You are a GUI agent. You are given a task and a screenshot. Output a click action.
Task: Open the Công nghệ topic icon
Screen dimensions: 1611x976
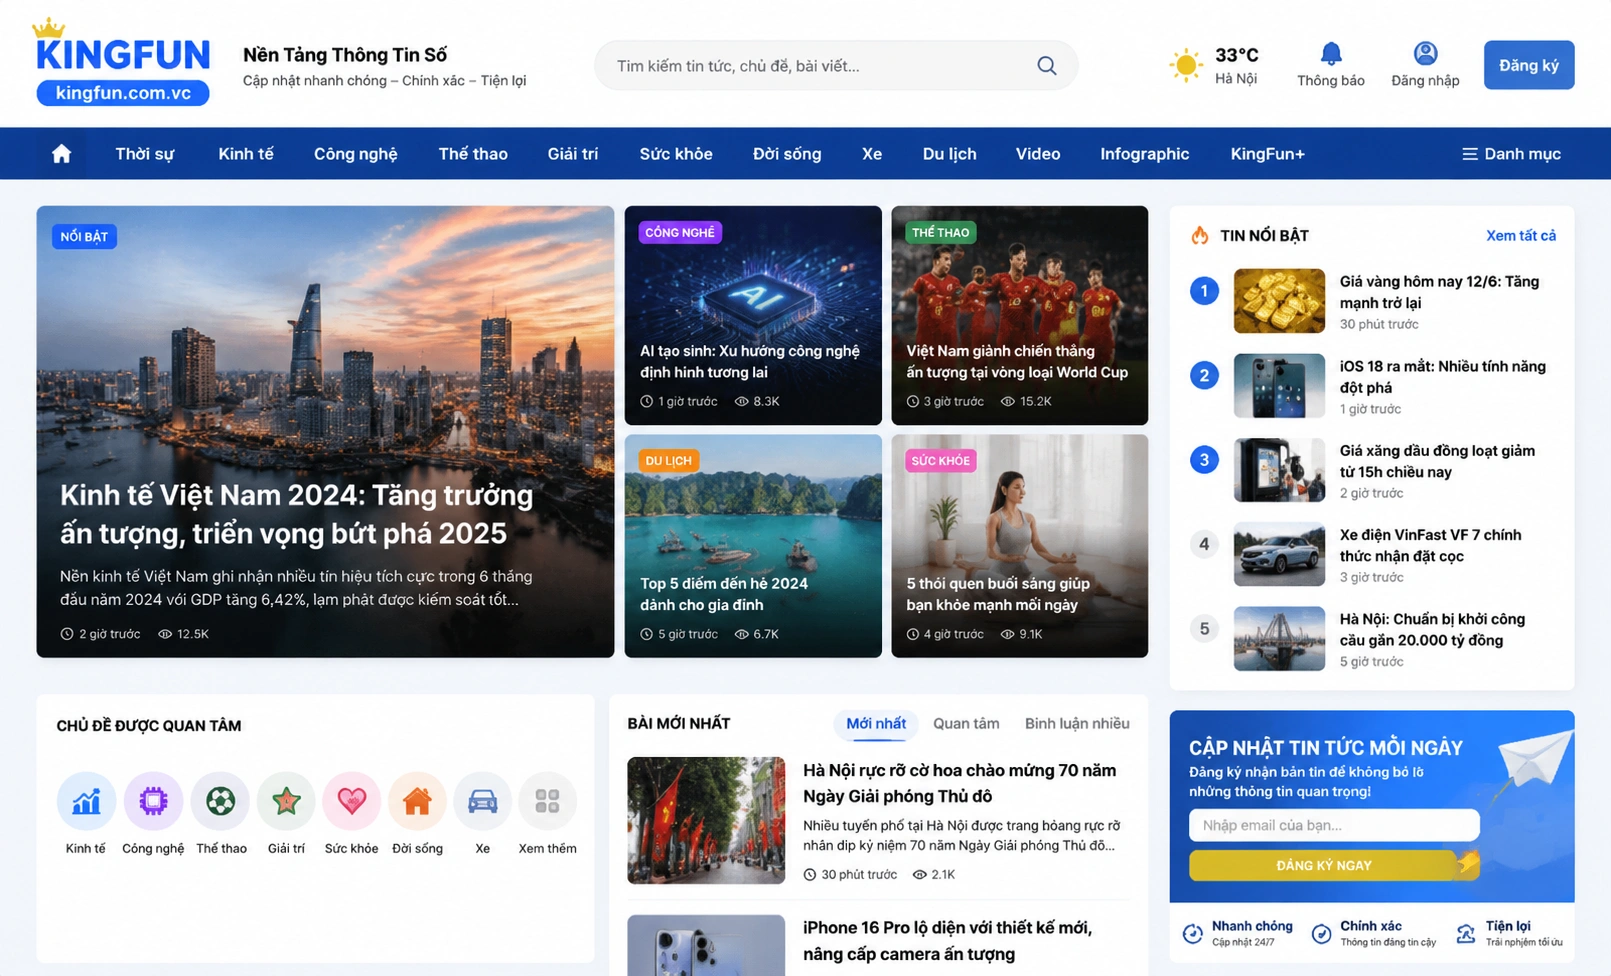click(x=153, y=801)
